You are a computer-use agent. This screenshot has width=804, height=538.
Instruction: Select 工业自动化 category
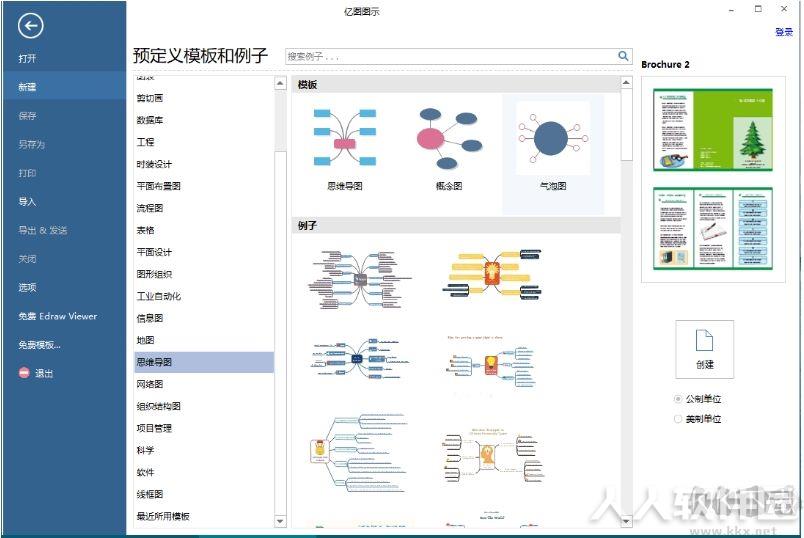158,296
